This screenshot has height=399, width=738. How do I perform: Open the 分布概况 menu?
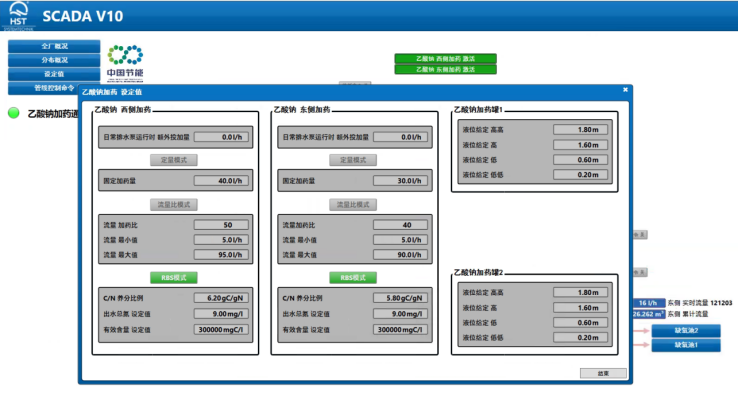(54, 60)
